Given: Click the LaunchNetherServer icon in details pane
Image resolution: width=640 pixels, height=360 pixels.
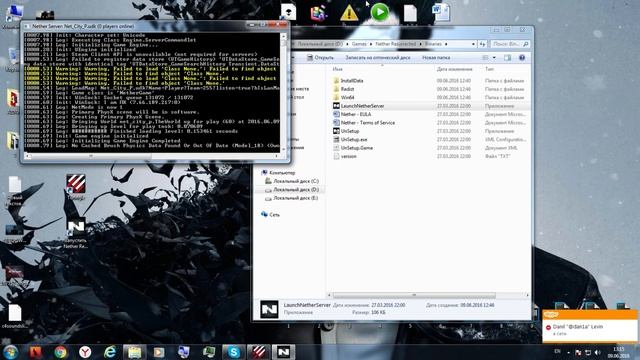Looking at the screenshot, I should pos(269,309).
